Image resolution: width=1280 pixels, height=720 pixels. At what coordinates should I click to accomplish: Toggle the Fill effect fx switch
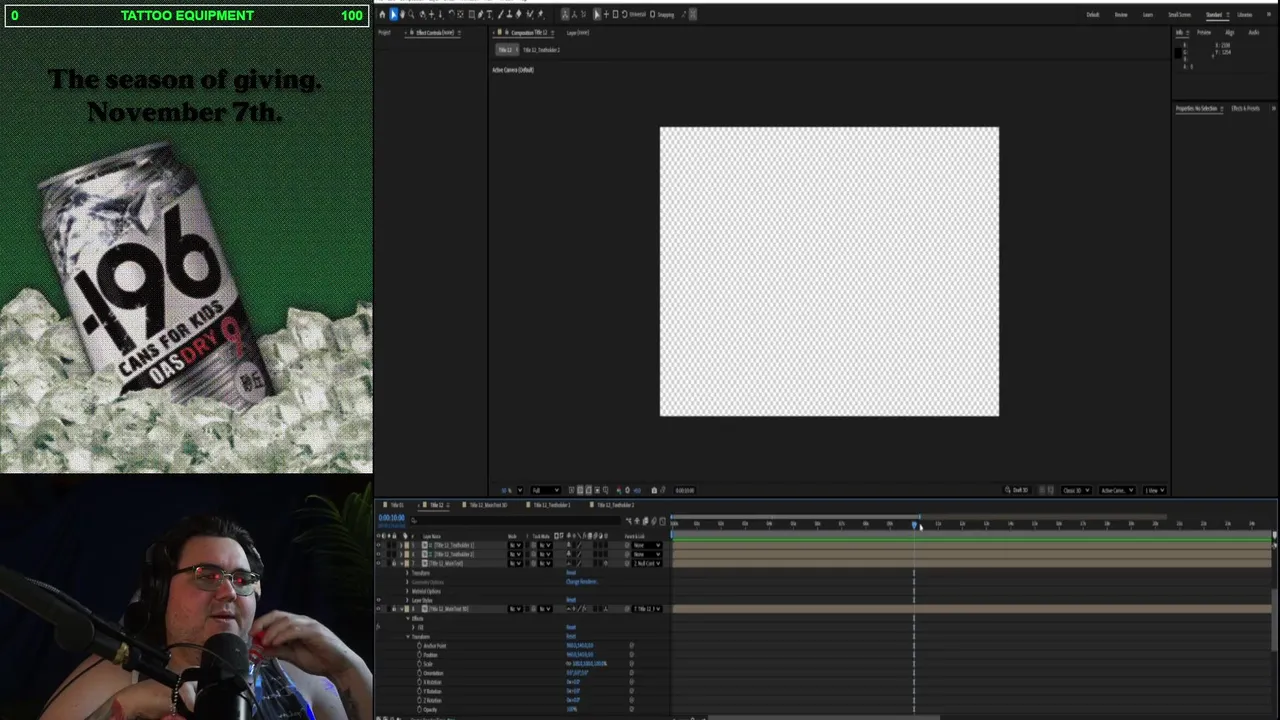(x=378, y=627)
